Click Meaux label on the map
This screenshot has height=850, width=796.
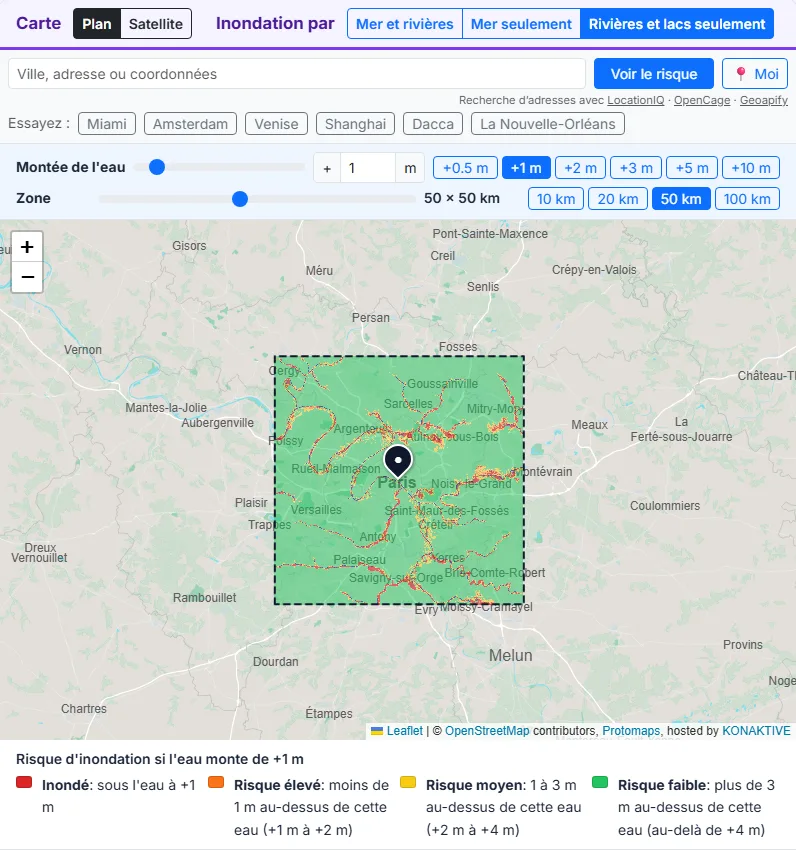coord(589,424)
